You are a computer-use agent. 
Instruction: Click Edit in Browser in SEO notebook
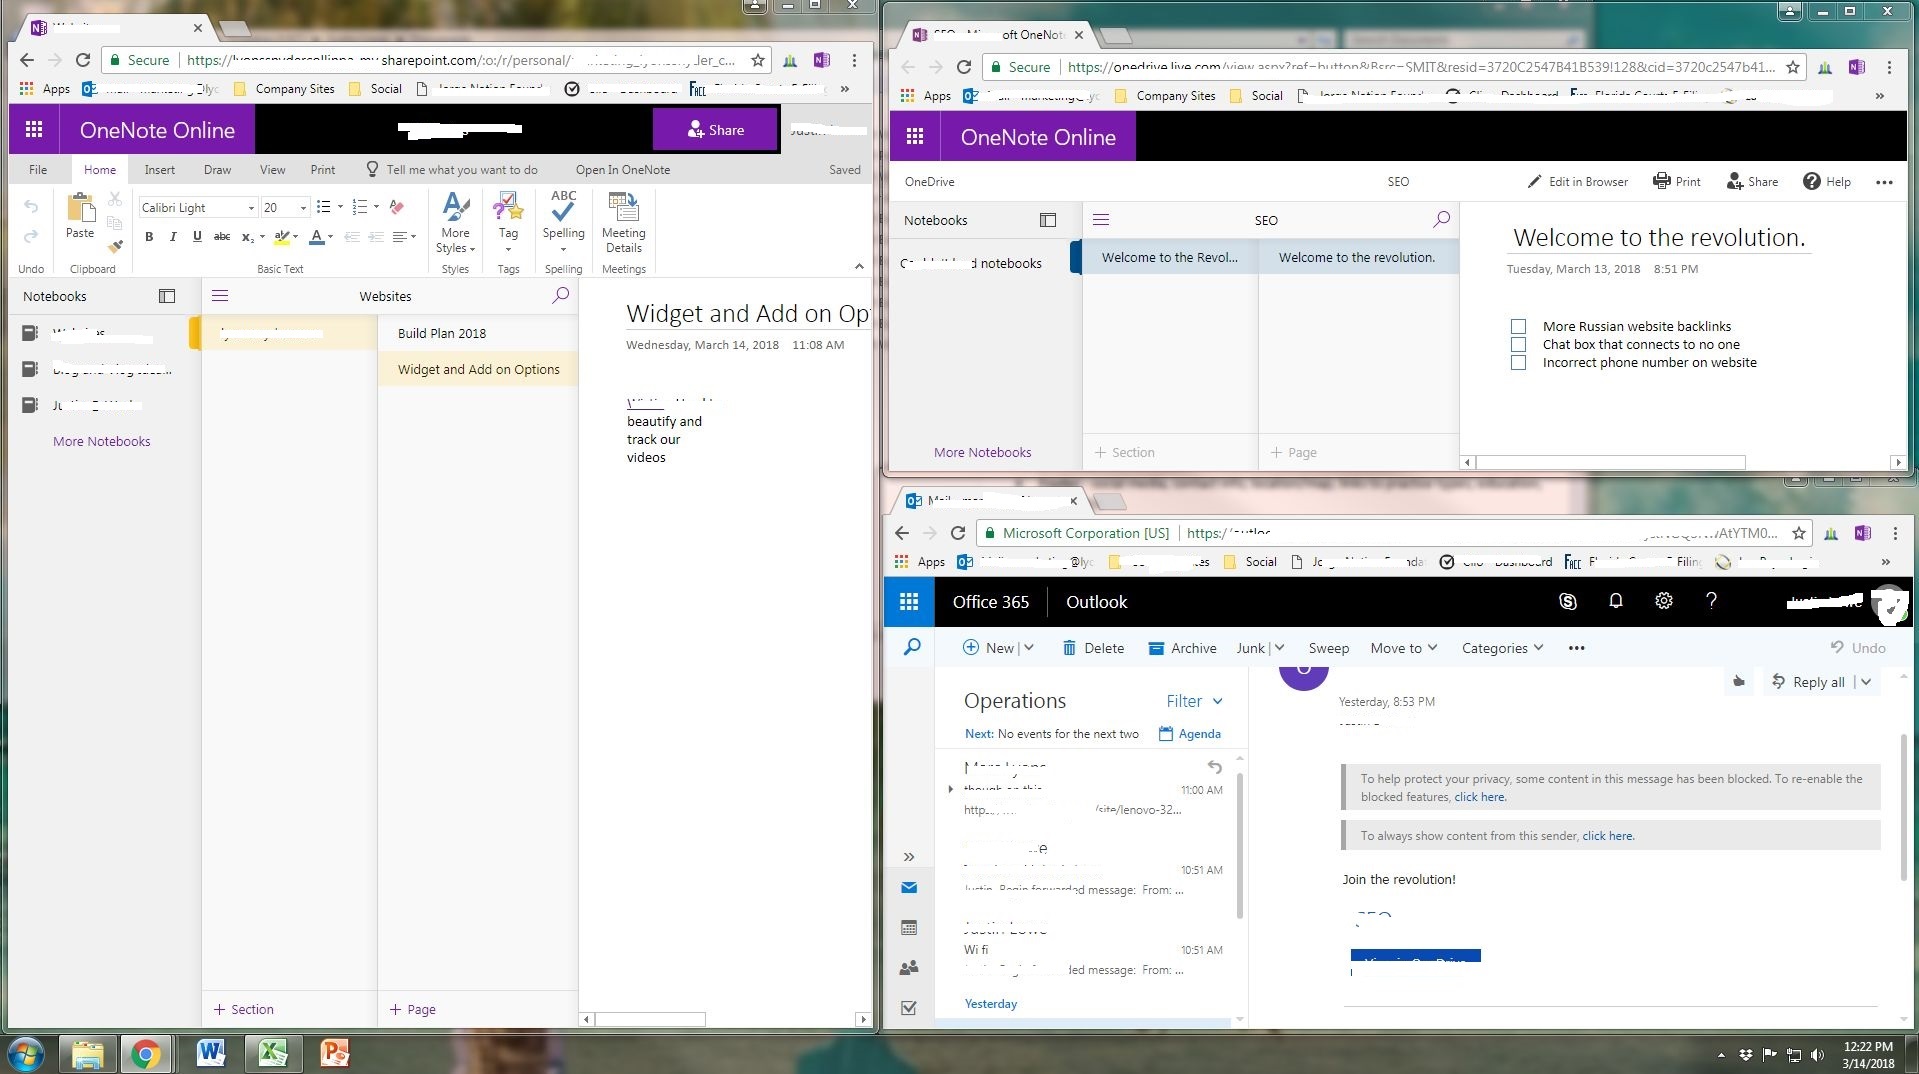(1577, 181)
